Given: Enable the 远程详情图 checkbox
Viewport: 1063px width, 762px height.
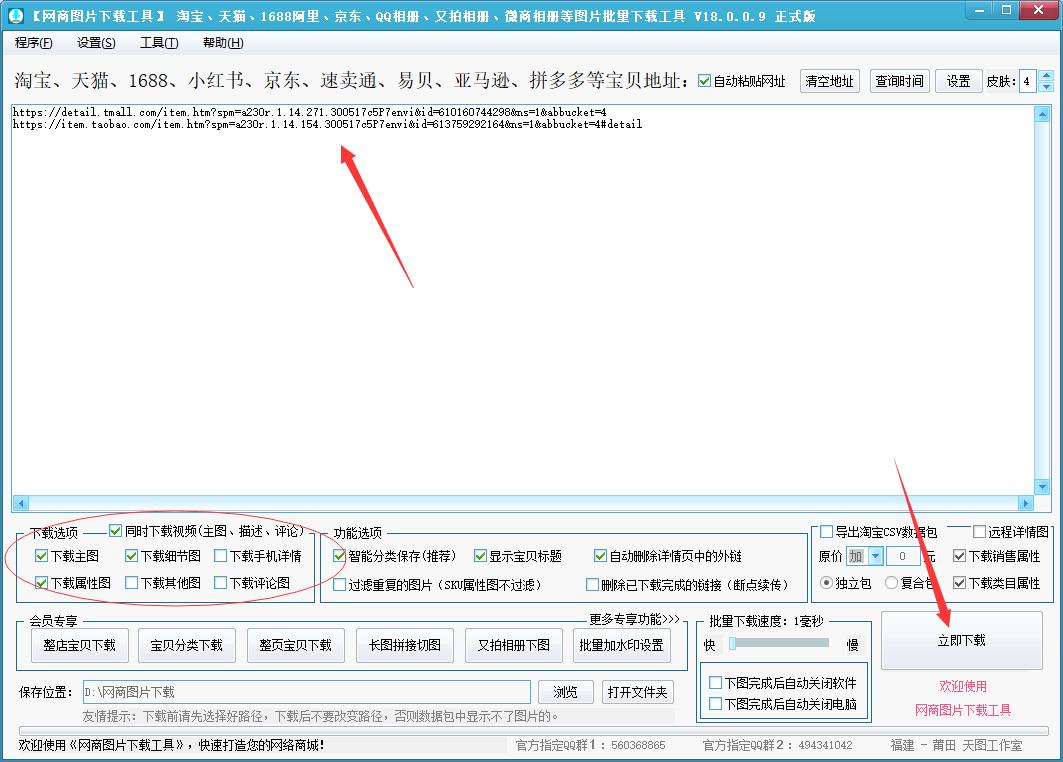Looking at the screenshot, I should pyautogui.click(x=979, y=532).
